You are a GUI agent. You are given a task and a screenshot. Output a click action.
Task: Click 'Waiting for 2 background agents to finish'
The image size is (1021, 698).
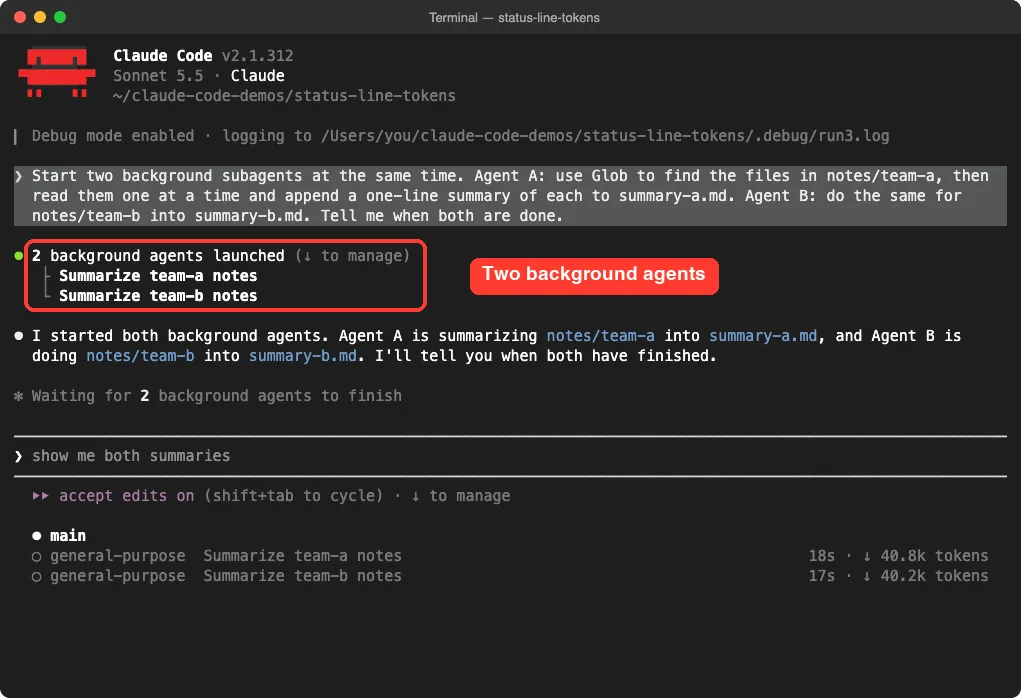217,396
